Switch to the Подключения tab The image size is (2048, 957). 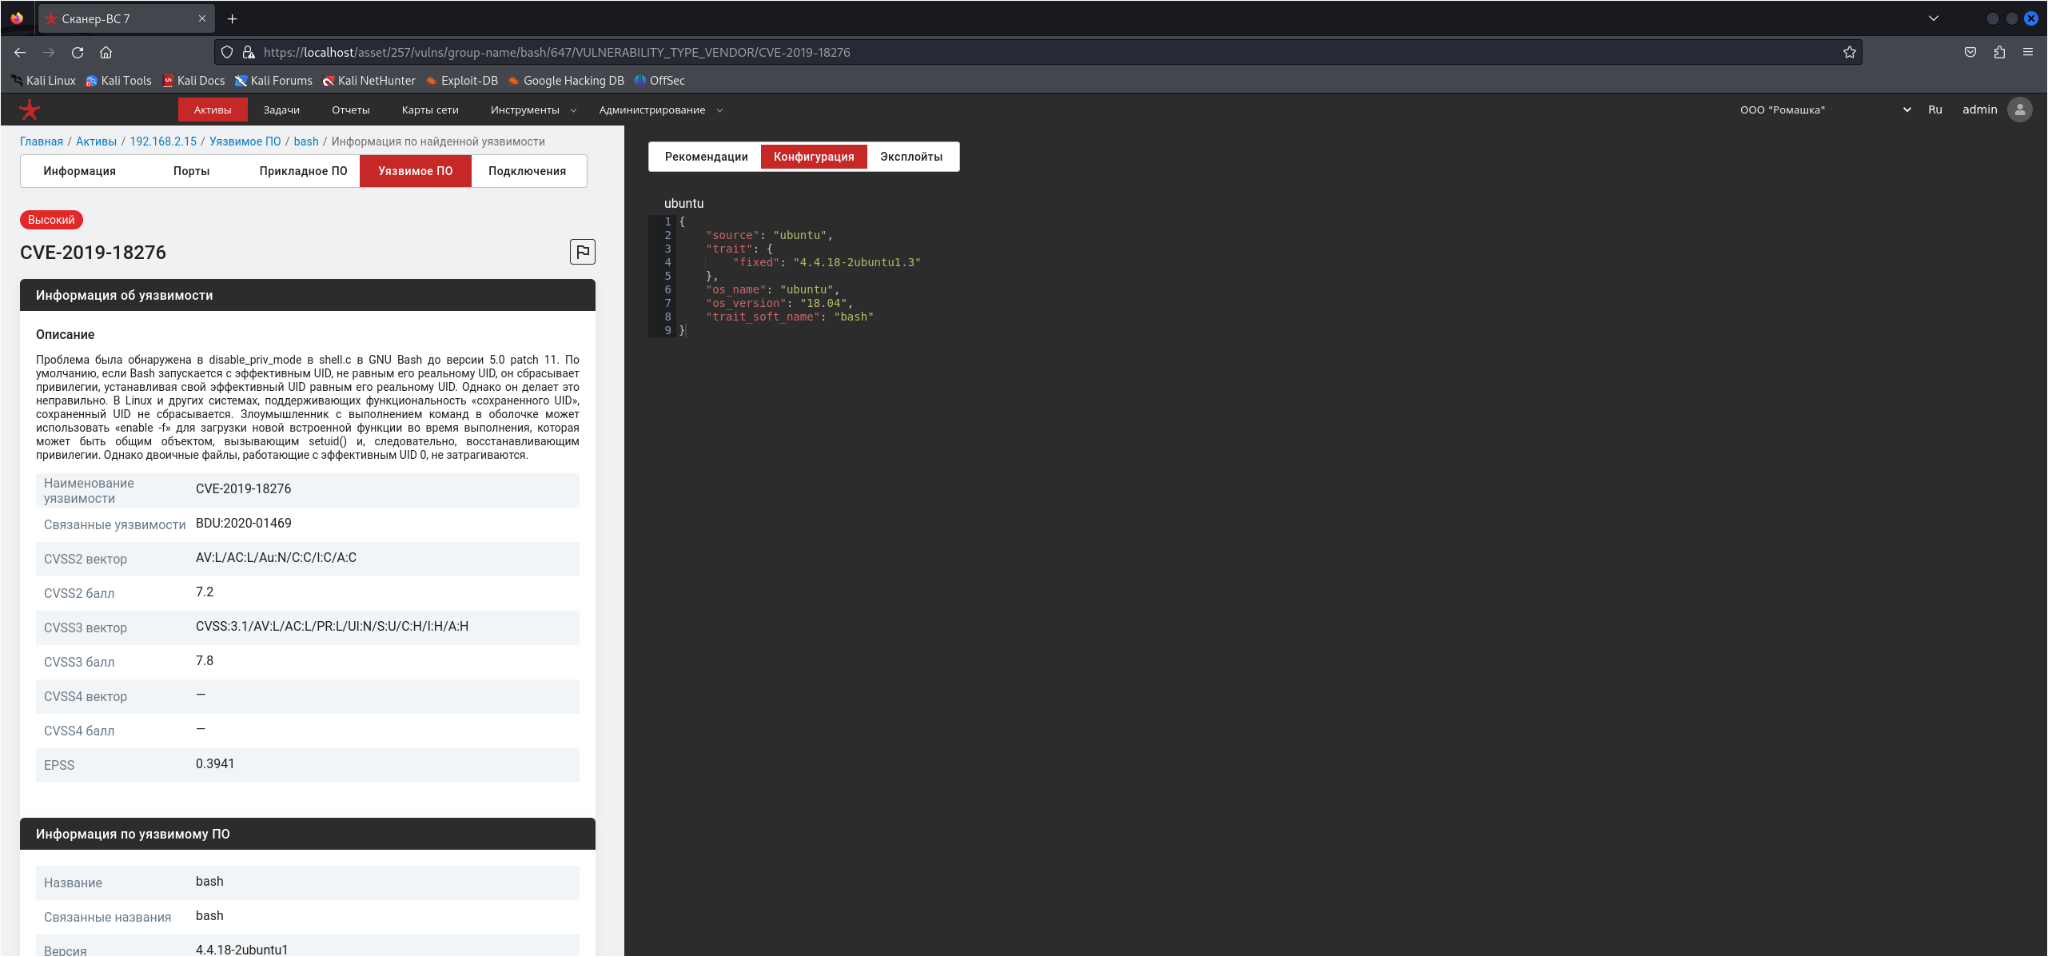tap(527, 171)
